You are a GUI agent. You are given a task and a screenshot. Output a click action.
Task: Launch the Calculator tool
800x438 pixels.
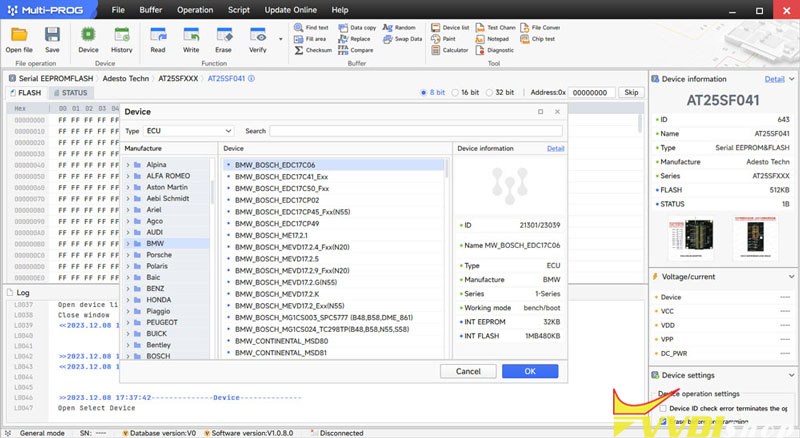click(449, 50)
